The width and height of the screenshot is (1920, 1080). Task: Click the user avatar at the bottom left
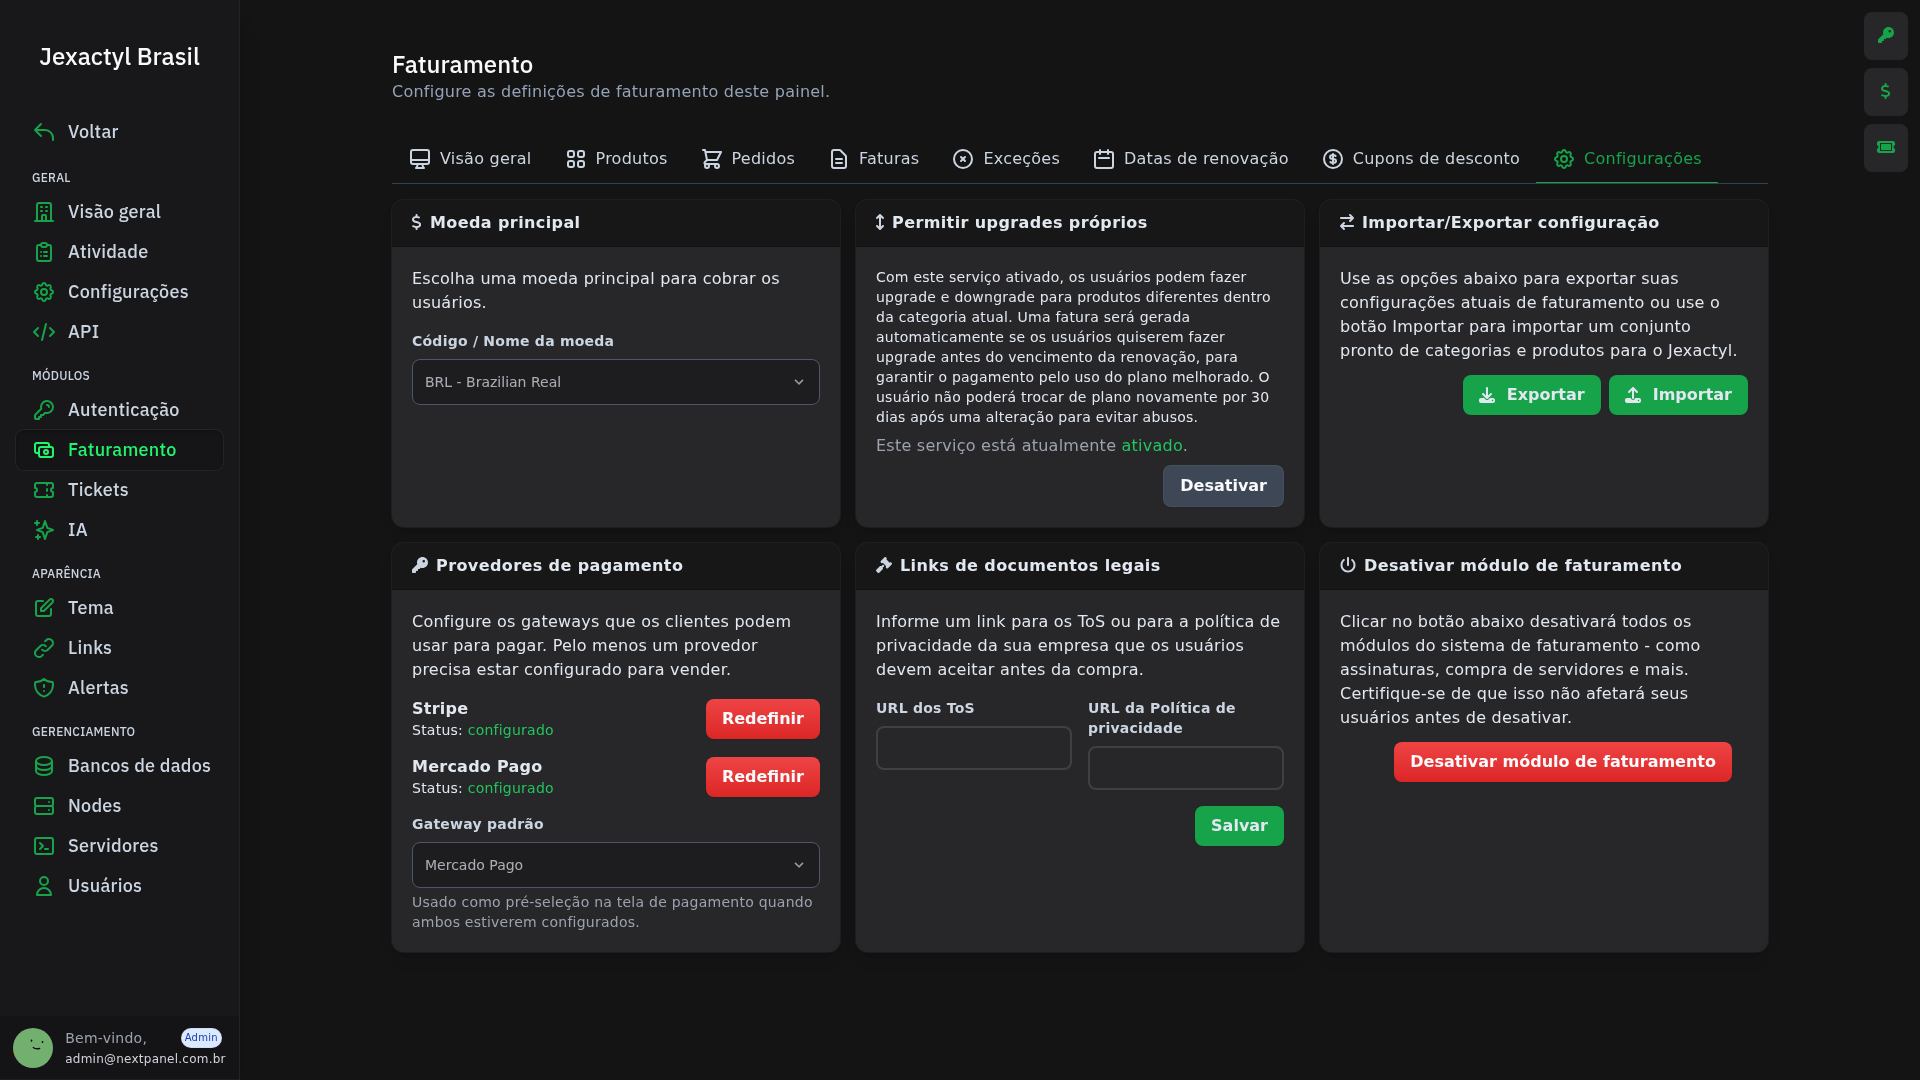pos(33,1048)
